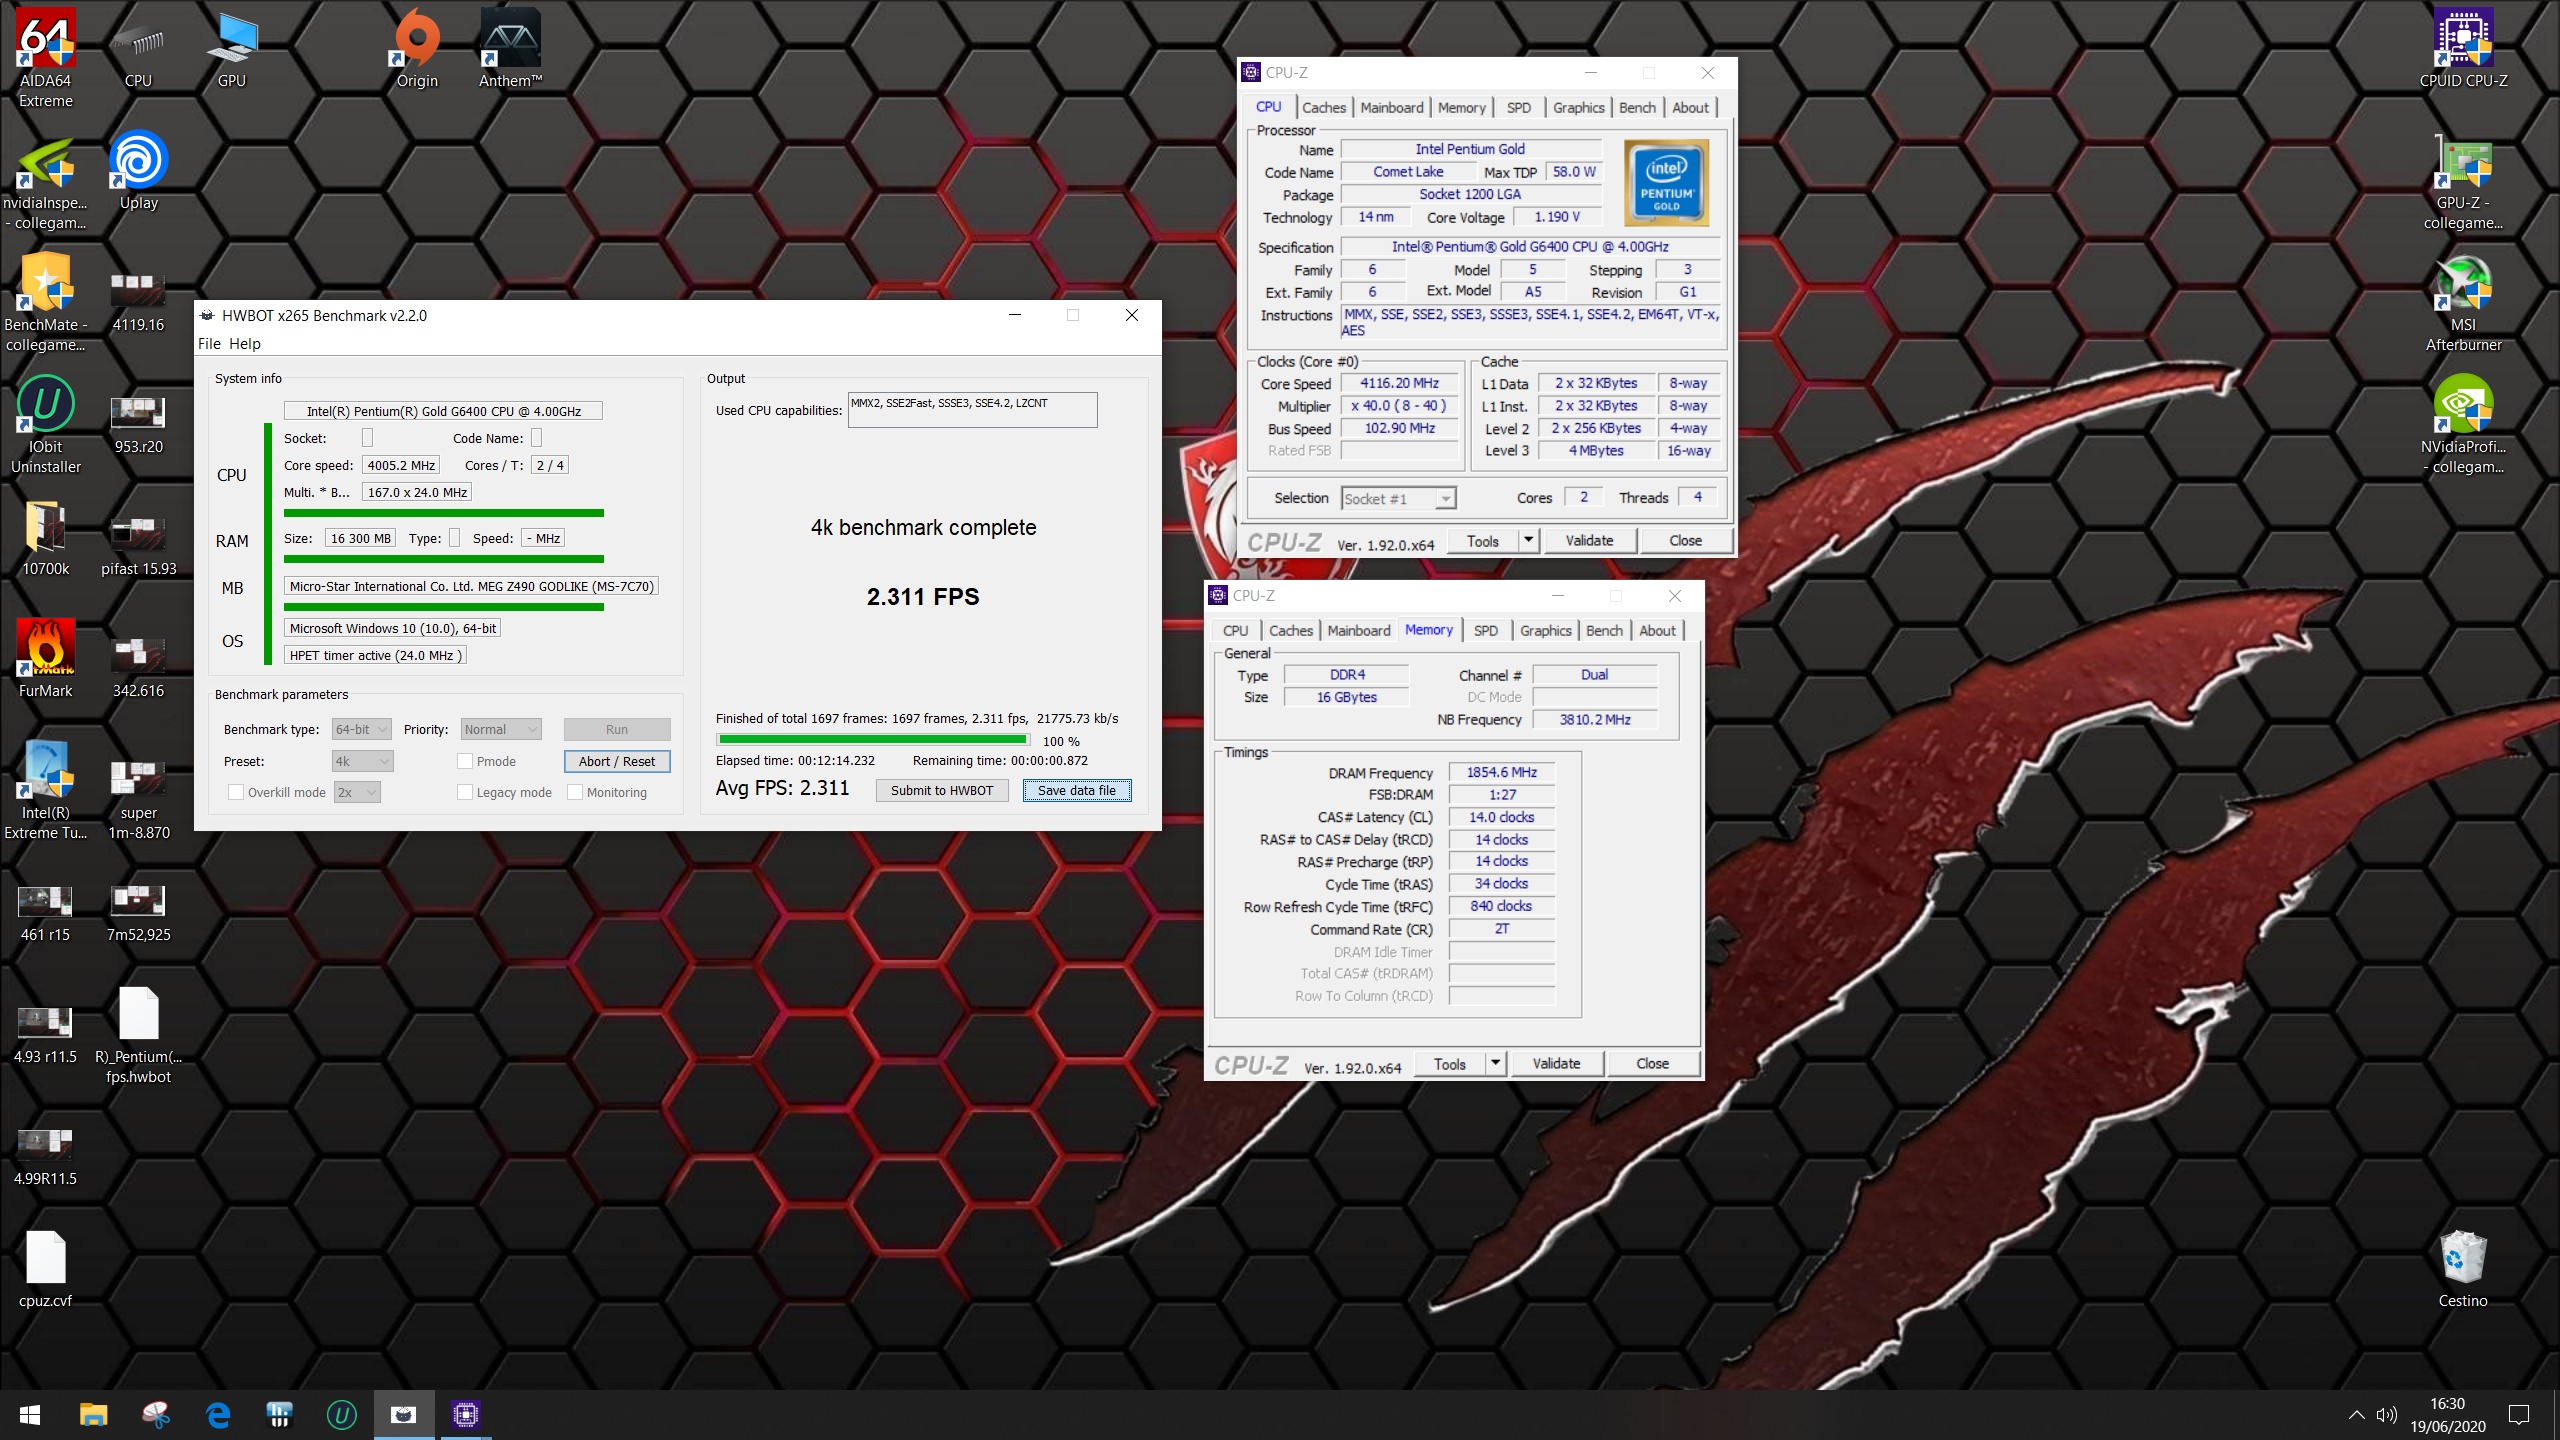Click Tools button in top CPU-Z window
Screen dimensions: 2560x1440
(x=1483, y=541)
